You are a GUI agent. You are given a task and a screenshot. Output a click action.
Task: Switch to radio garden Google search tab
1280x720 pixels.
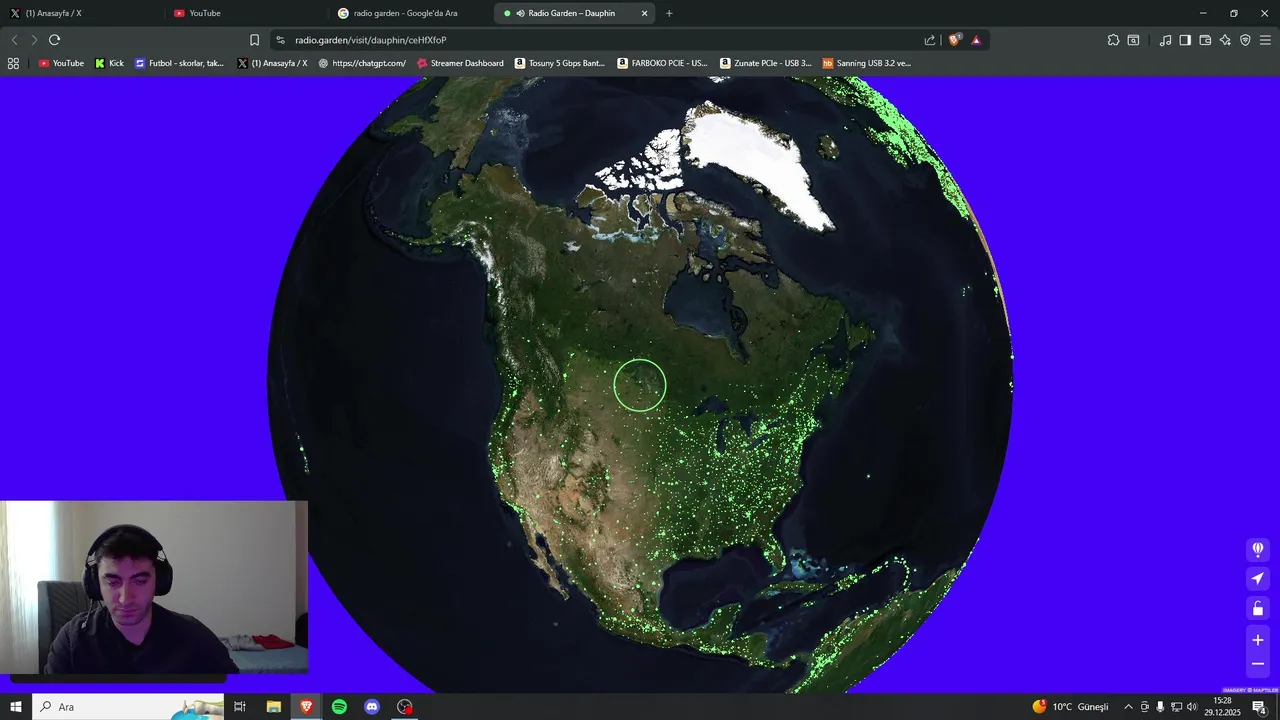coord(410,13)
